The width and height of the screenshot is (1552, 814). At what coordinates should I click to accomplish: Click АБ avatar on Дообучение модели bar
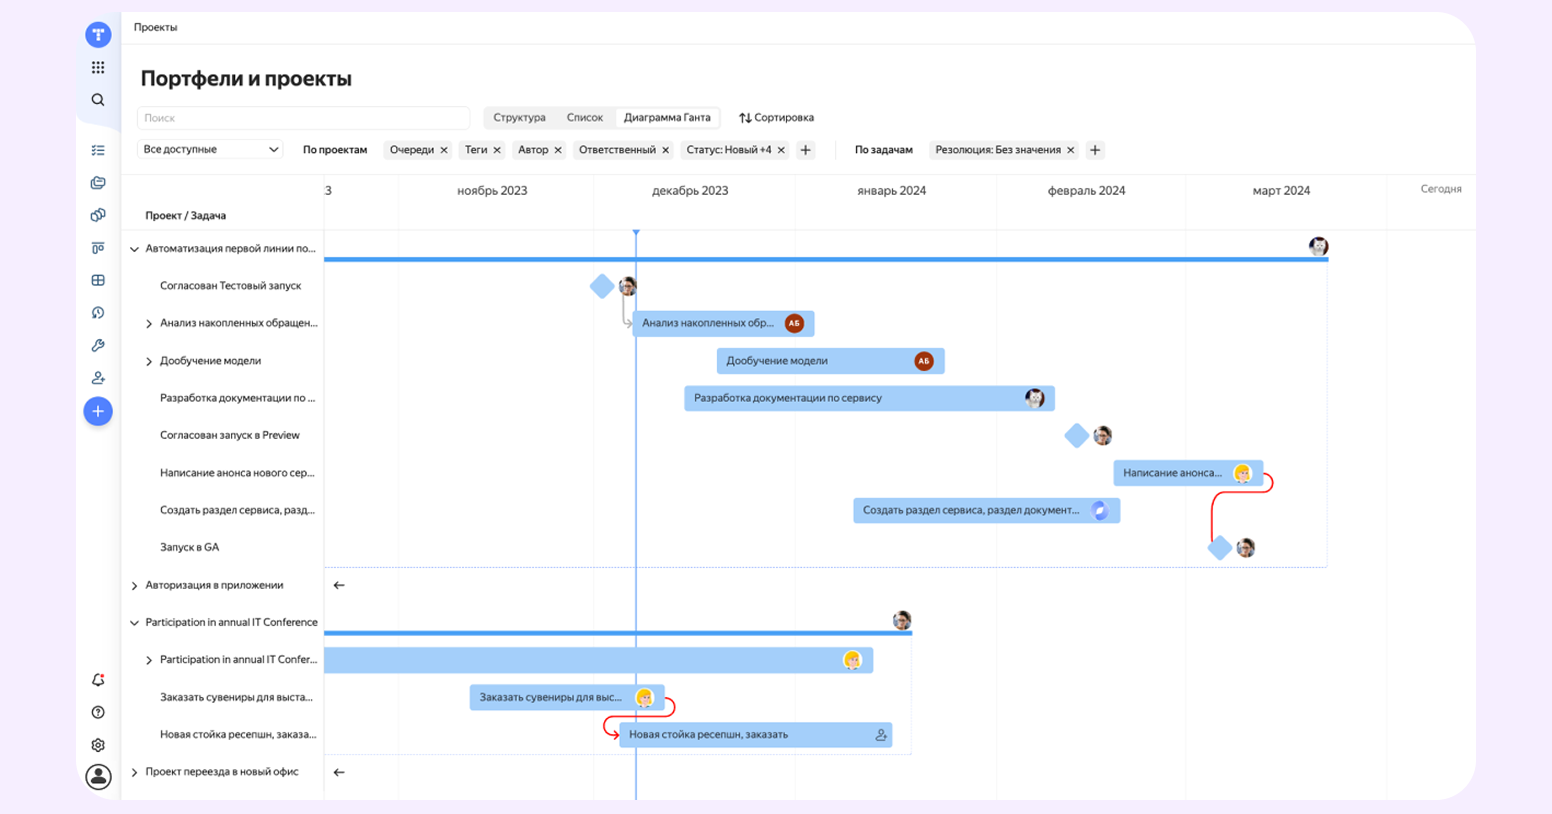pyautogui.click(x=924, y=361)
